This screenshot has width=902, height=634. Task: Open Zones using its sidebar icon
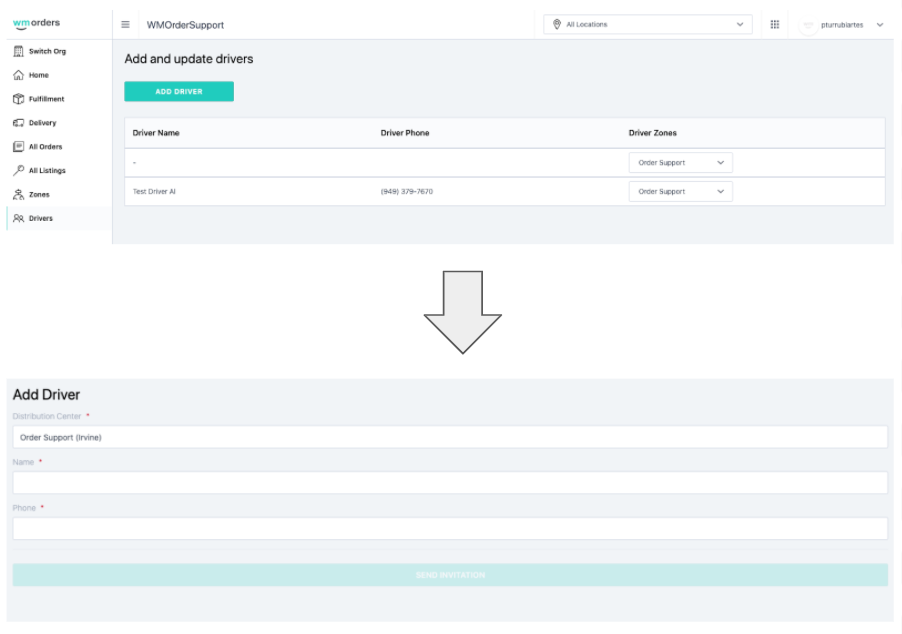coord(17,194)
